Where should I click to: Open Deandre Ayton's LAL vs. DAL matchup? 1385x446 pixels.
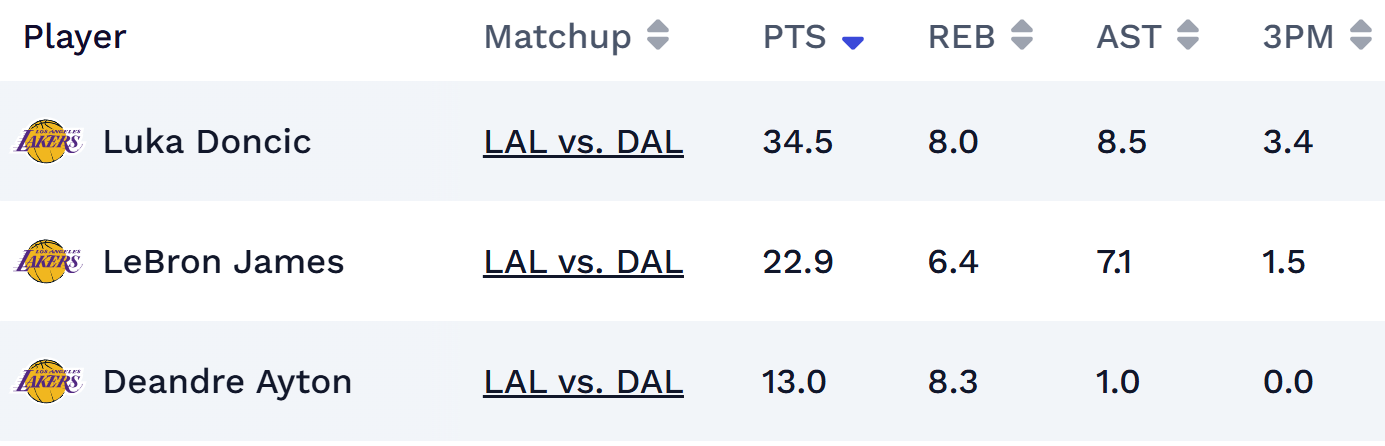tap(583, 382)
